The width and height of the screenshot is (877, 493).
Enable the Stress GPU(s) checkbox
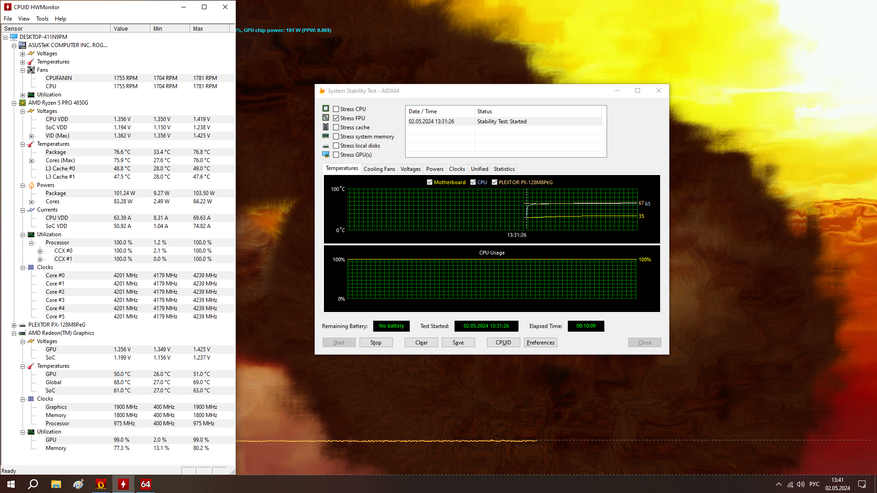click(336, 154)
